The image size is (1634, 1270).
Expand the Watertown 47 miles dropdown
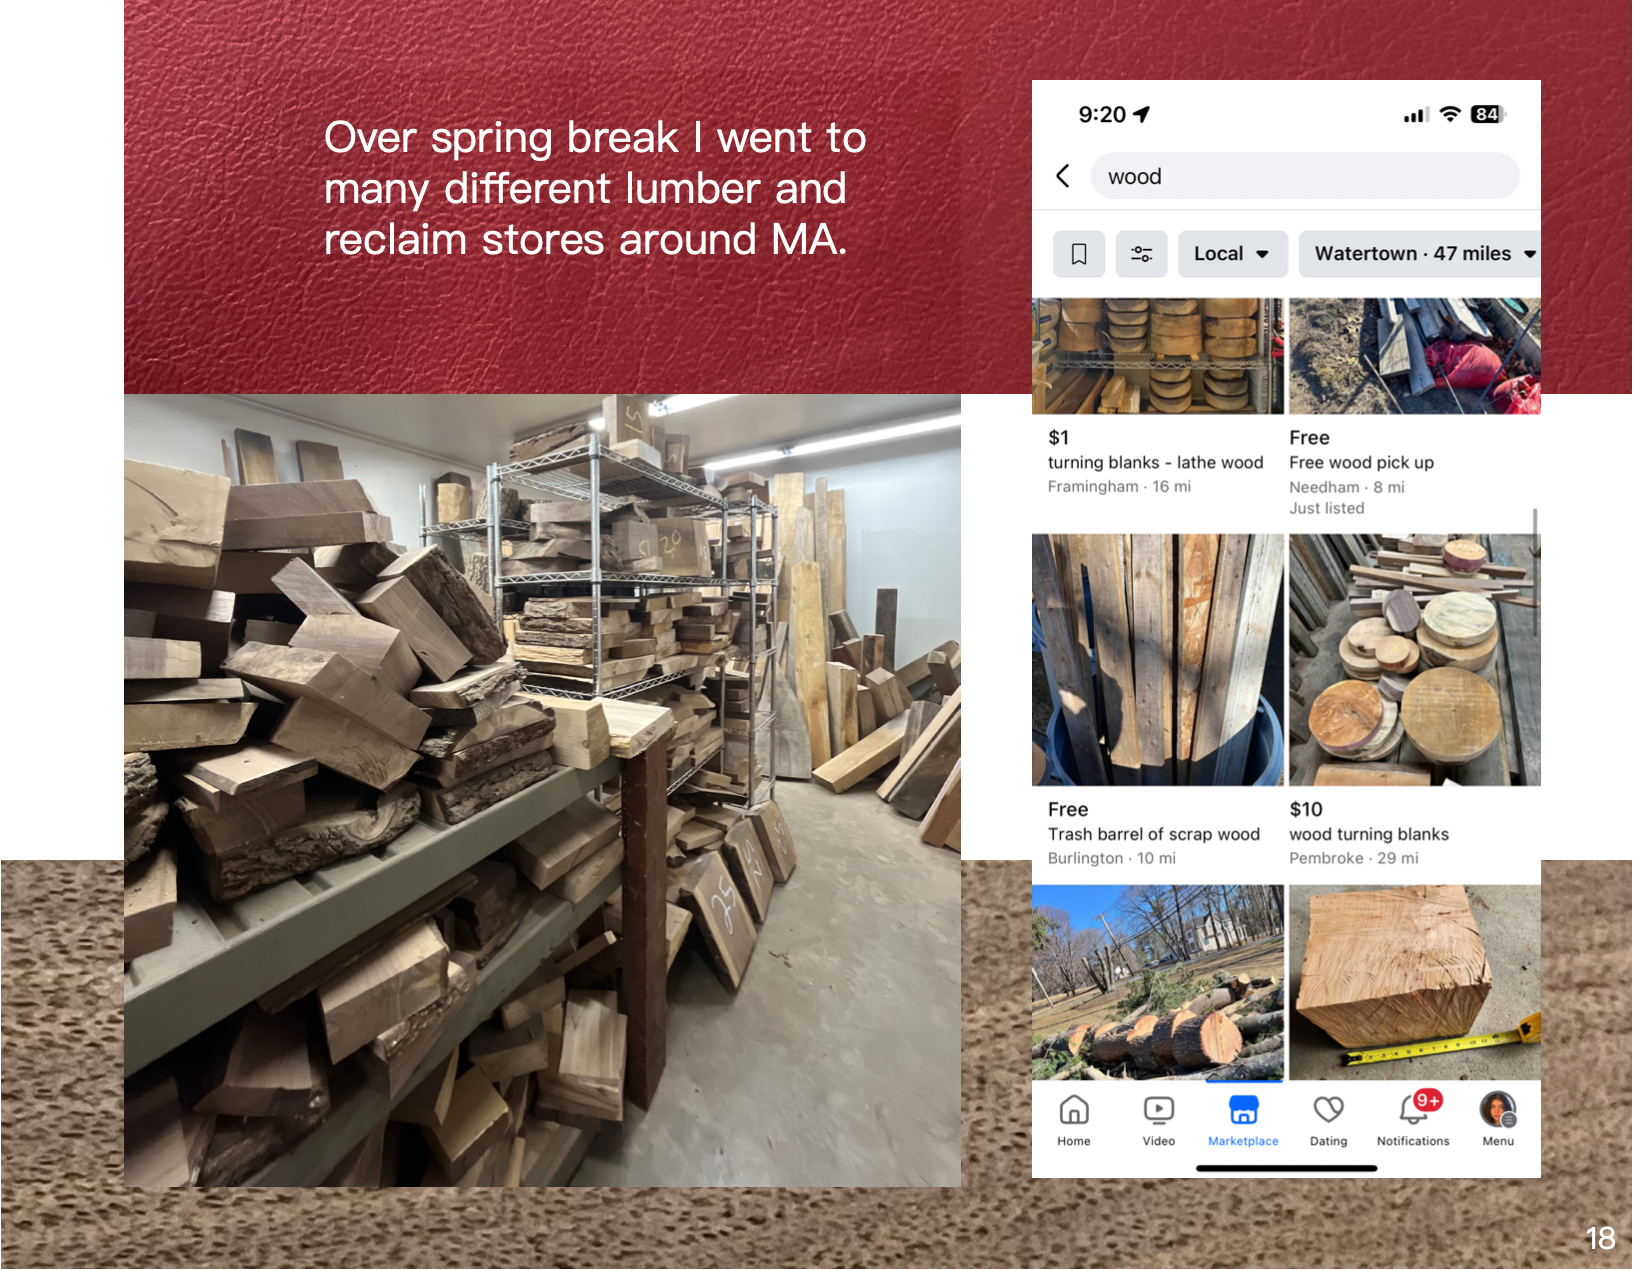point(1420,254)
